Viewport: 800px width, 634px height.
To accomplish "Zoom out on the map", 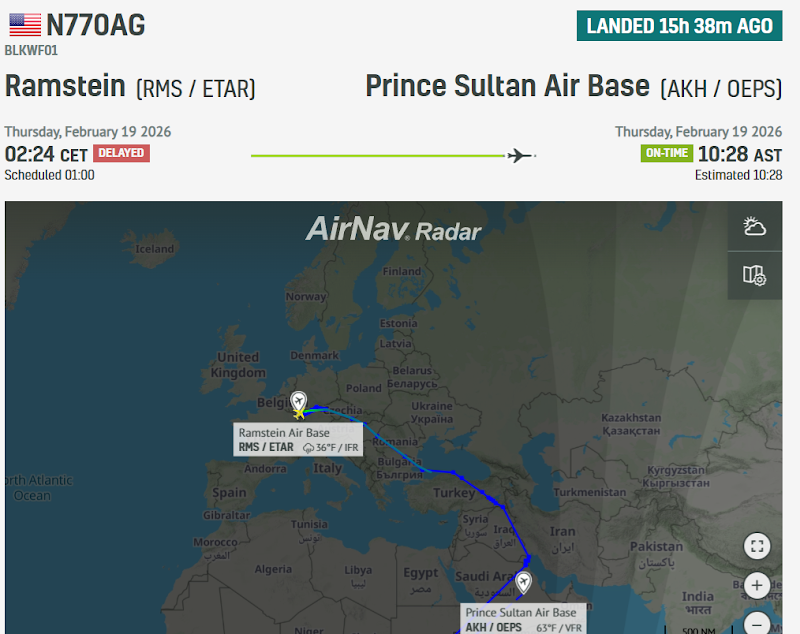I will click(x=757, y=622).
